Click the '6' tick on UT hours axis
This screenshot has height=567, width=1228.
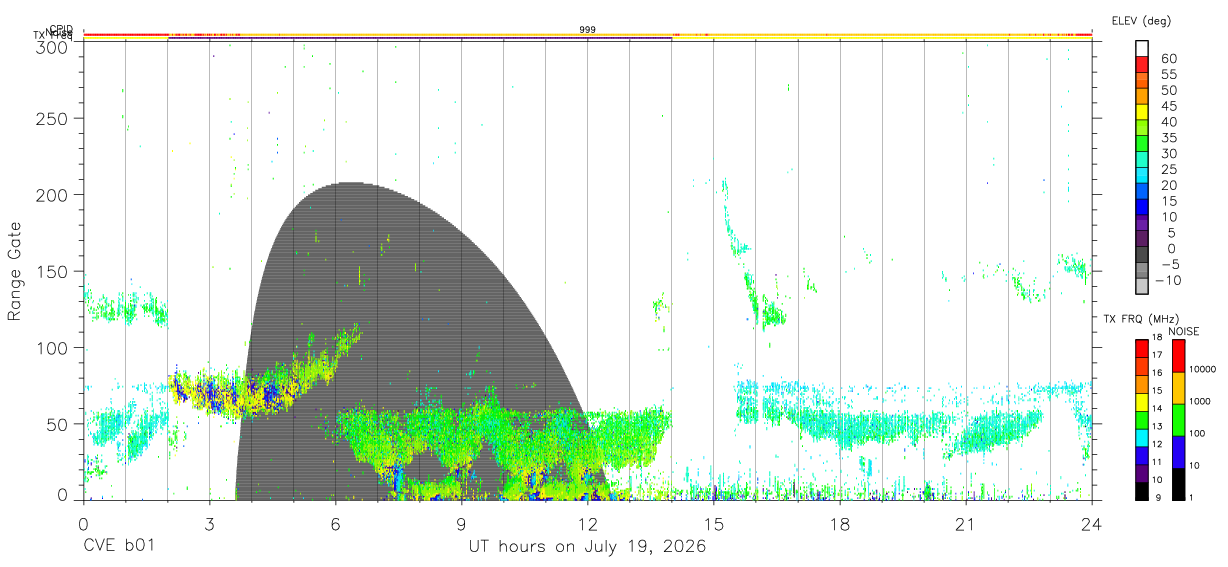pos(335,524)
